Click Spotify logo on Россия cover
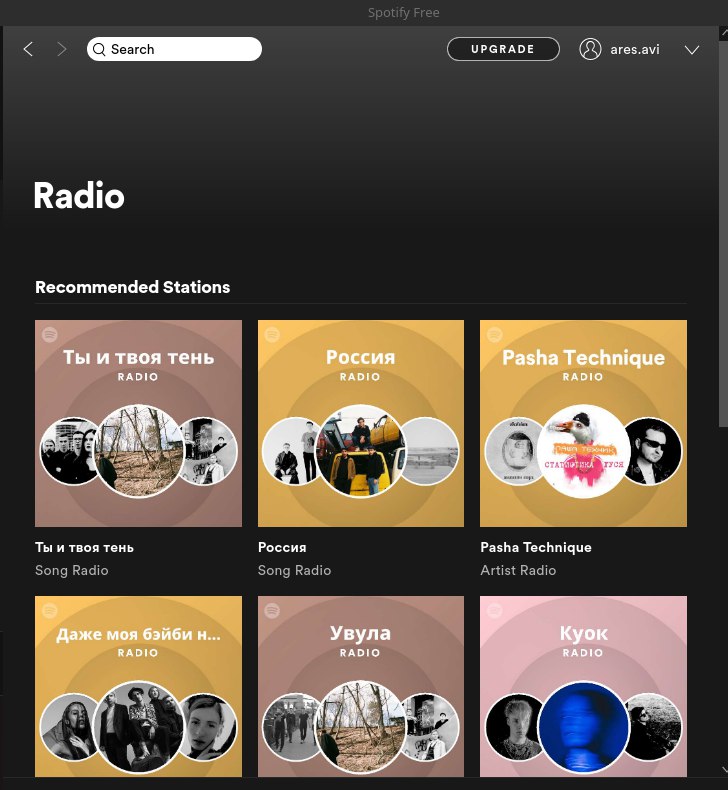 point(272,335)
